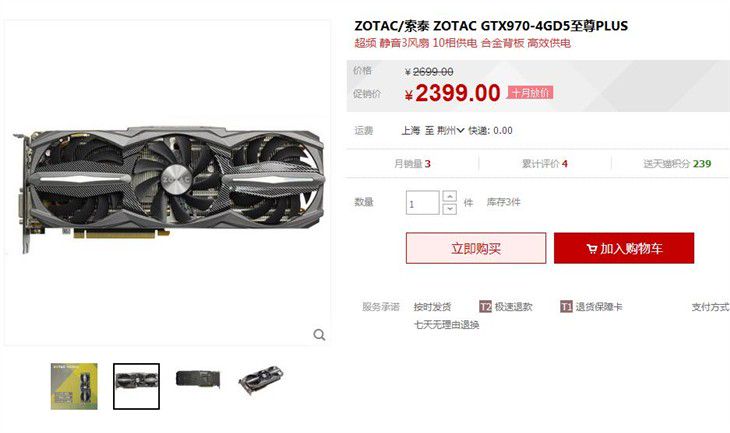Viewport: 730px width, 433px height.
Task: Click the 七天无理由退换 service link
Action: click(x=446, y=325)
